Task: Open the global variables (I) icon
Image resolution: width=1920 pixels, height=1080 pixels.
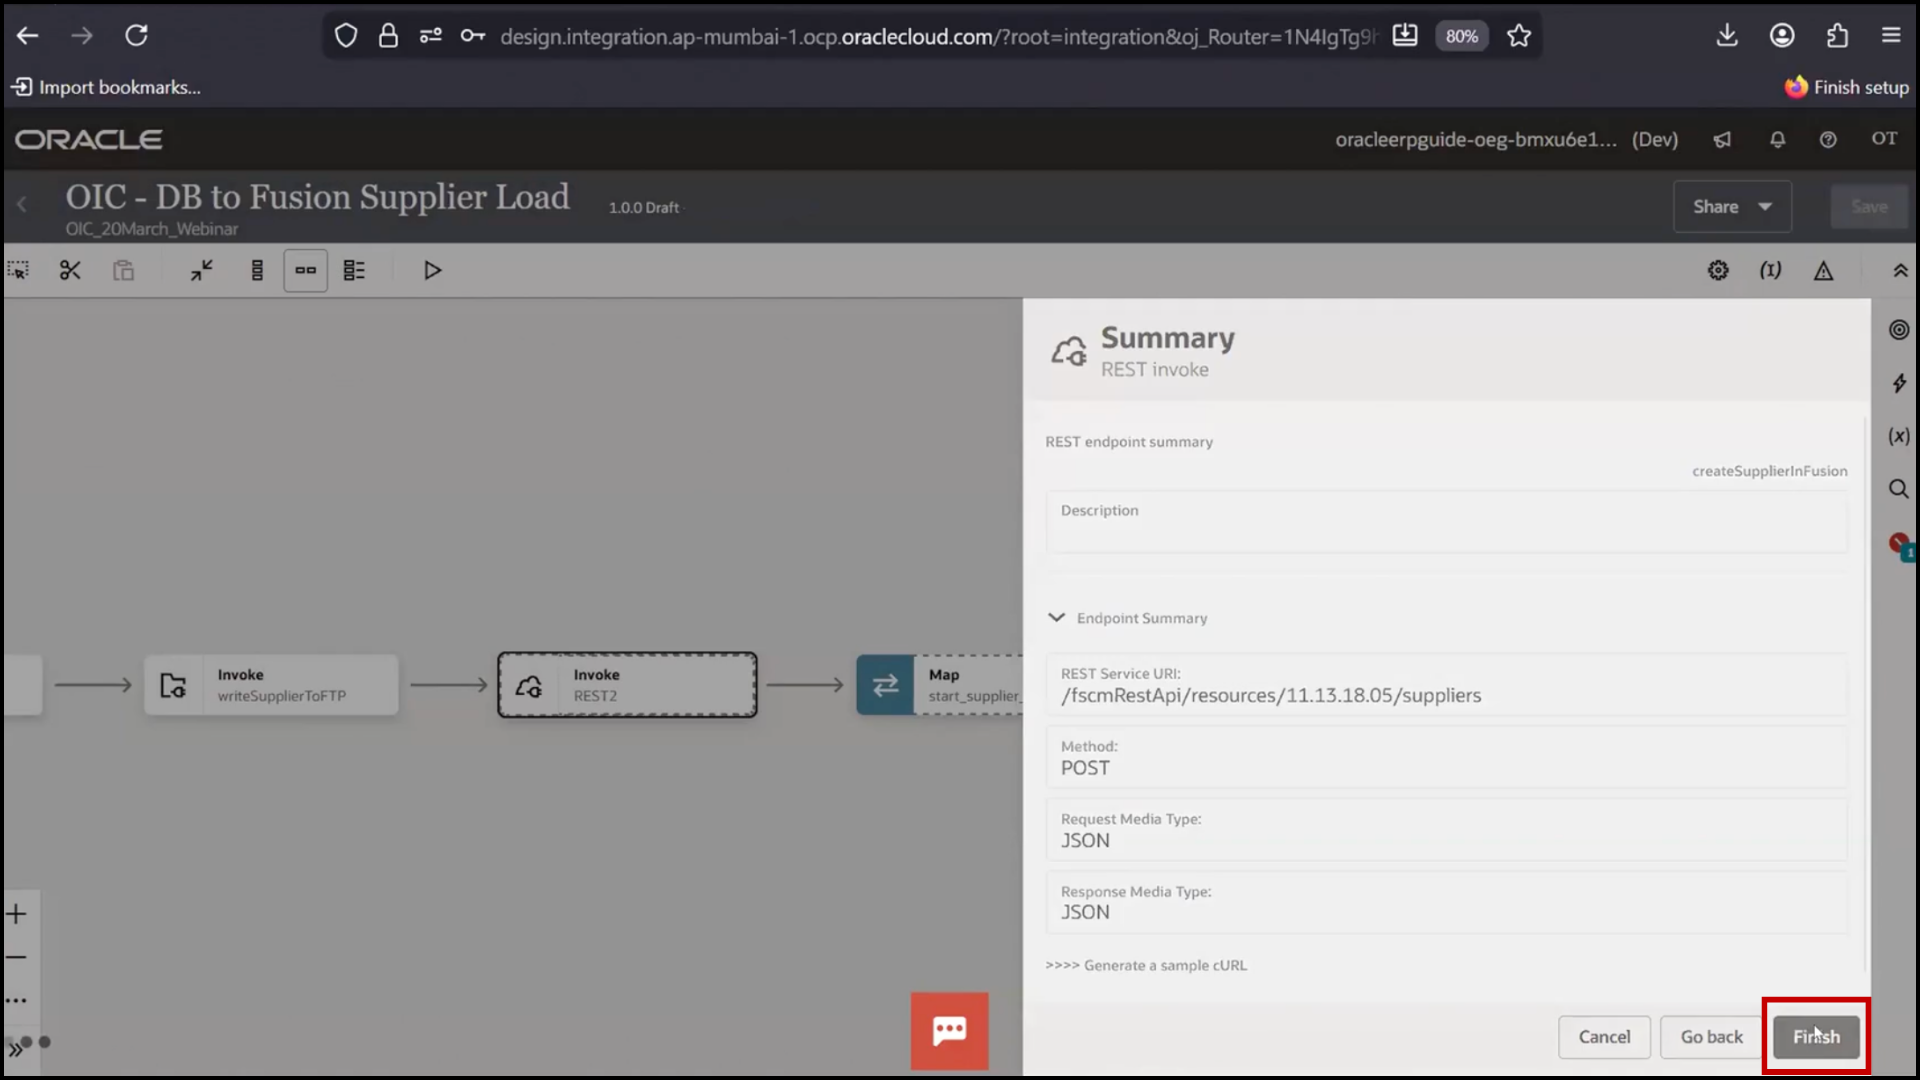Action: (1770, 270)
